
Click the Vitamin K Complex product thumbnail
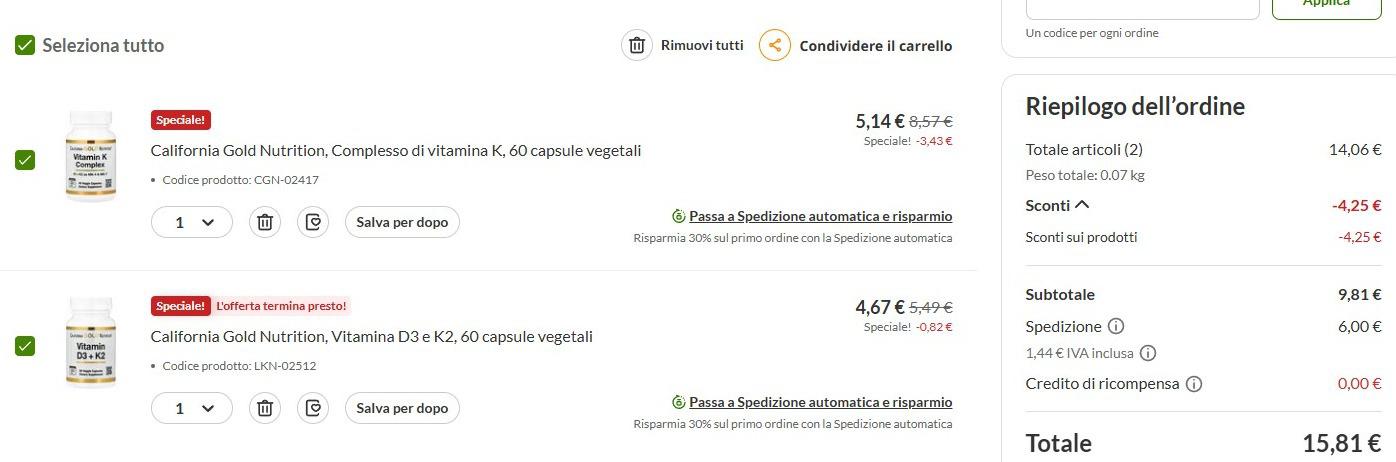tap(91, 157)
